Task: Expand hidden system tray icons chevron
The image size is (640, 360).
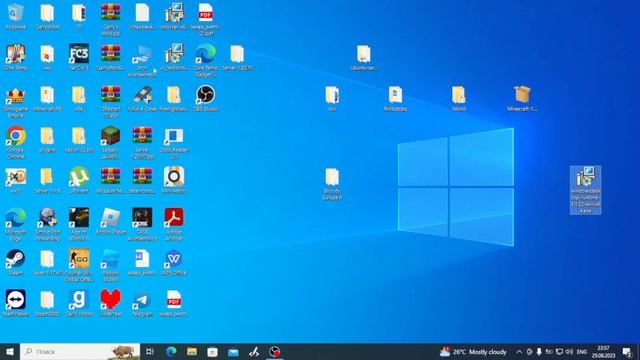Action: point(519,352)
